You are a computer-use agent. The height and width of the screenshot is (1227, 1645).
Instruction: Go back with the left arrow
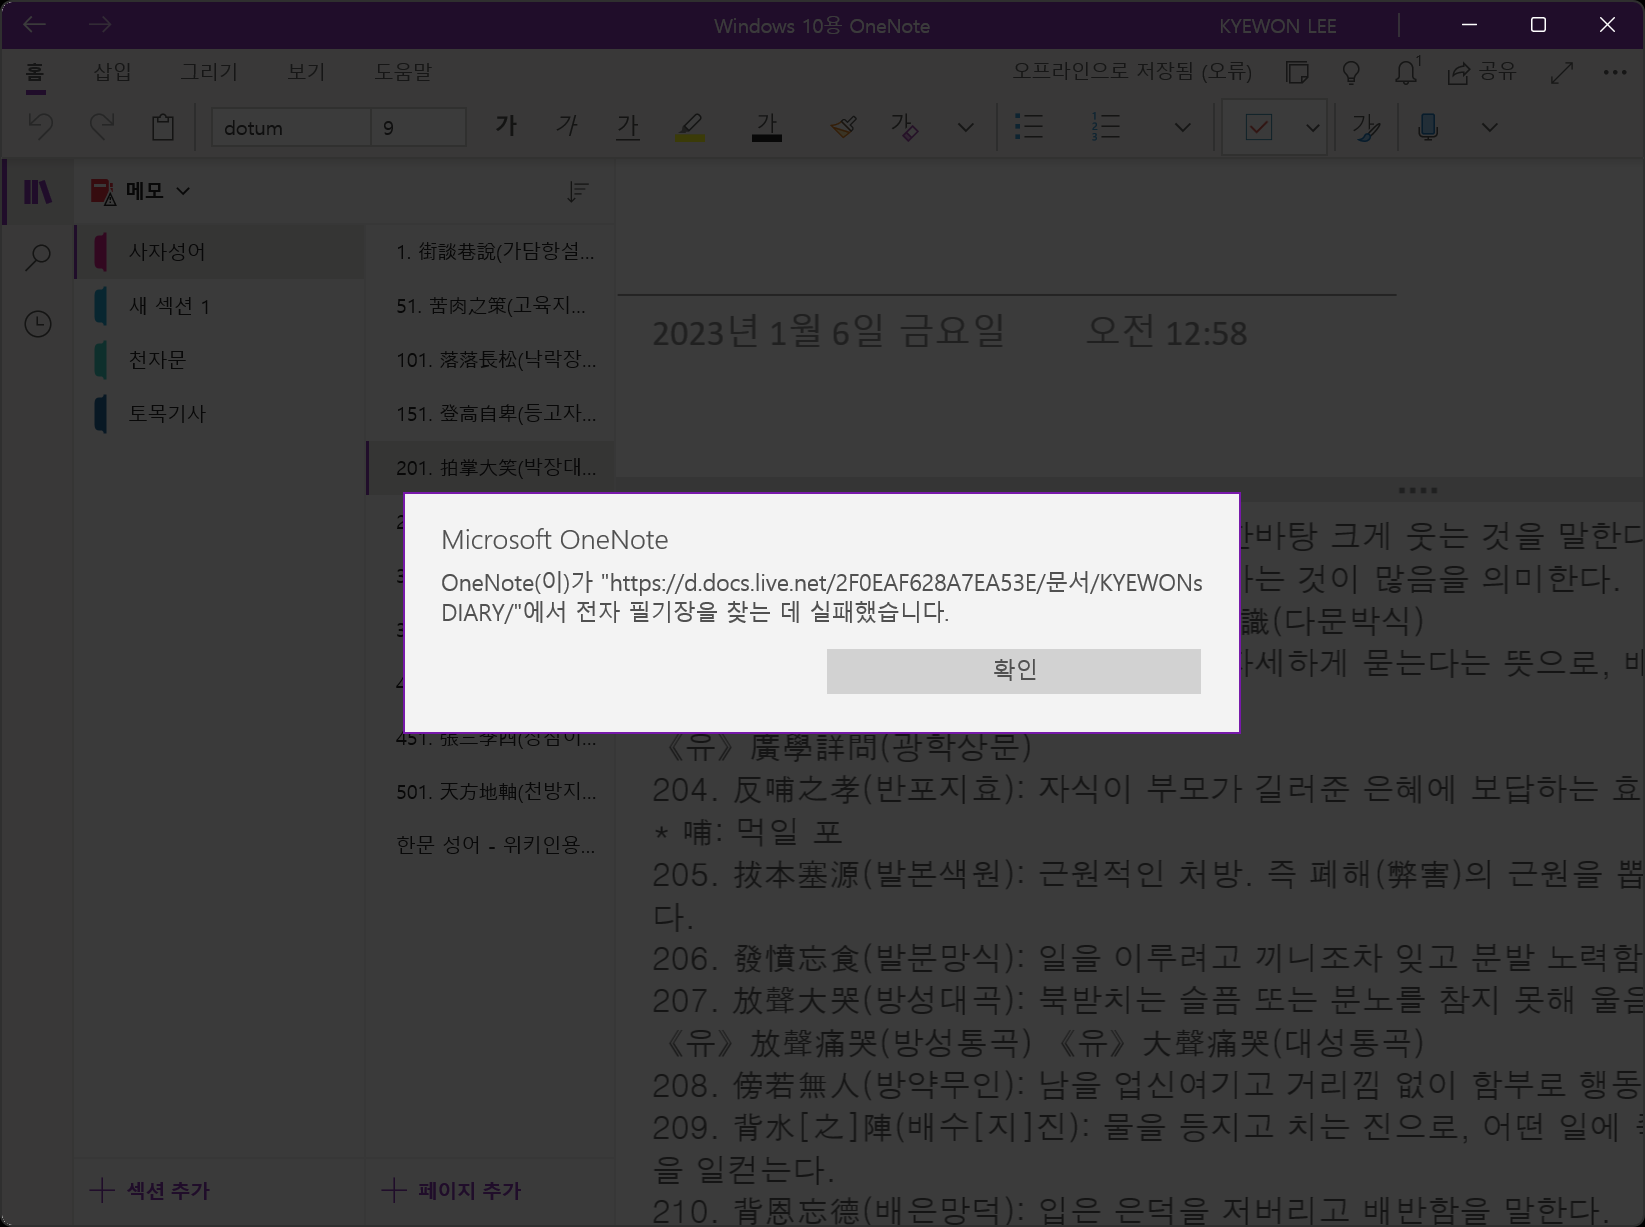pyautogui.click(x=35, y=24)
